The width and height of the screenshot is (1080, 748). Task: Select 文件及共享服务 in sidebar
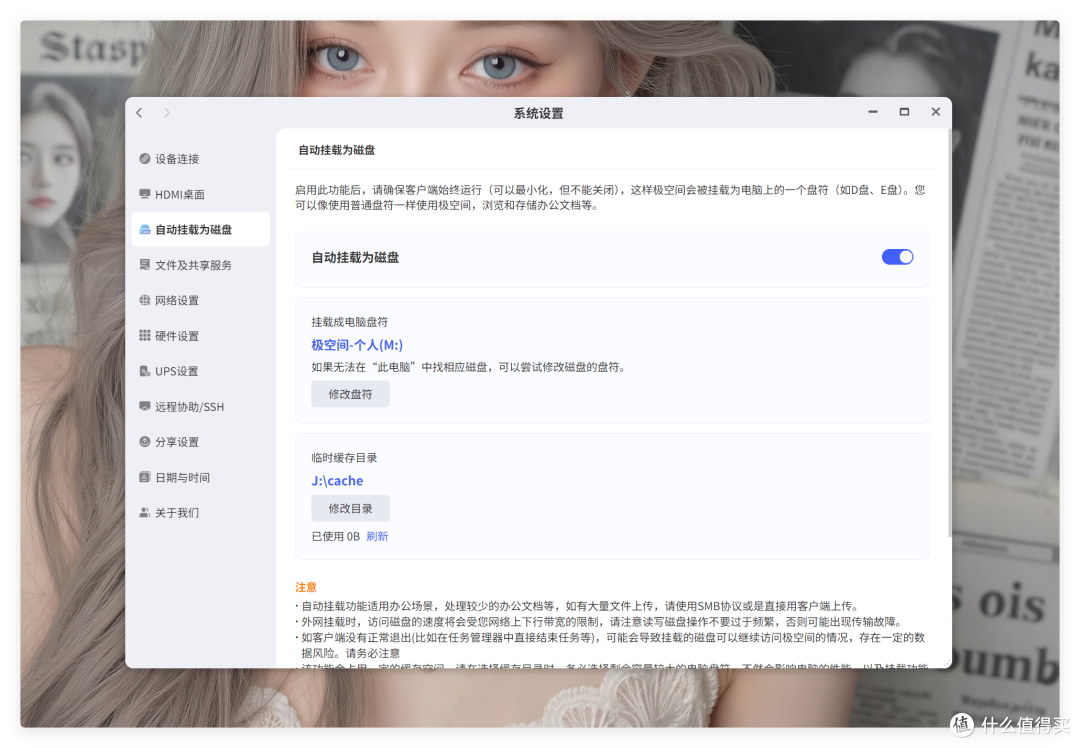coord(200,265)
